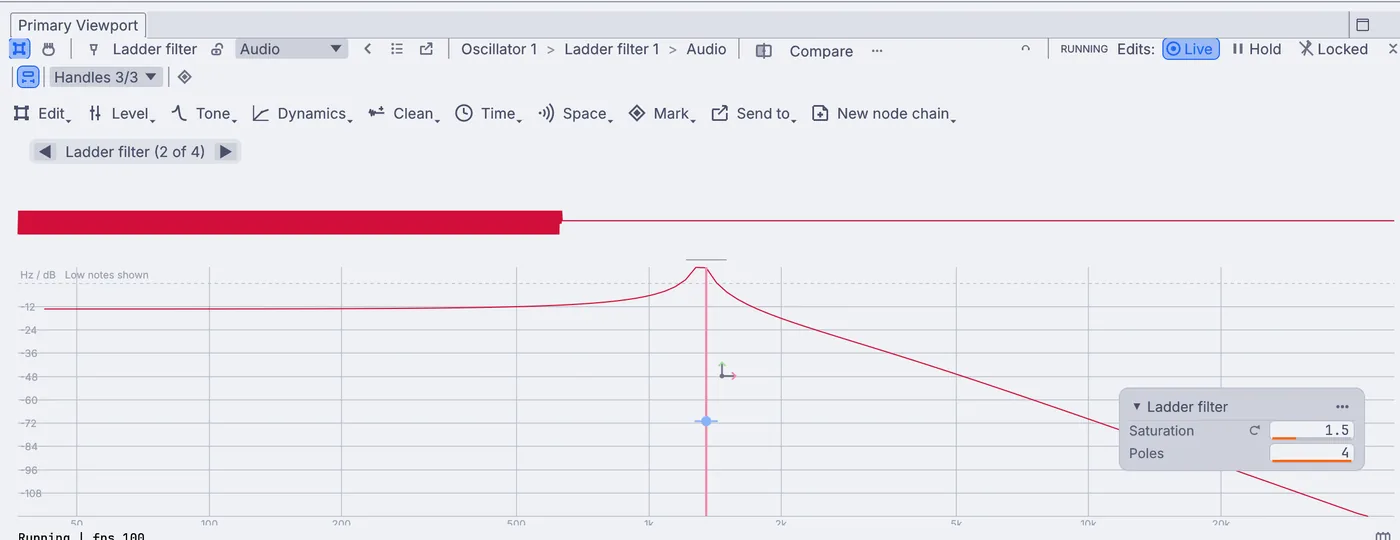Open Ladder filter panel ellipsis options
Image resolution: width=1400 pixels, height=540 pixels.
1342,407
